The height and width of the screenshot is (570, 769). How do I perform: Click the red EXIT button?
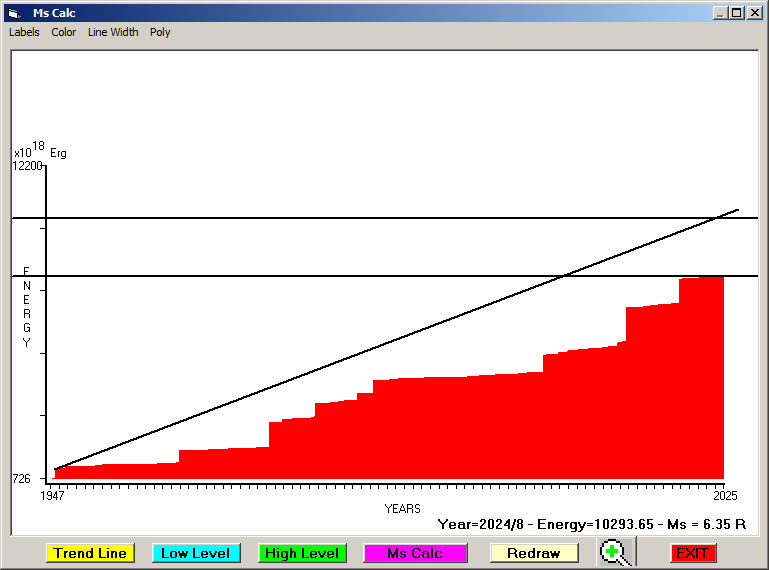click(692, 553)
